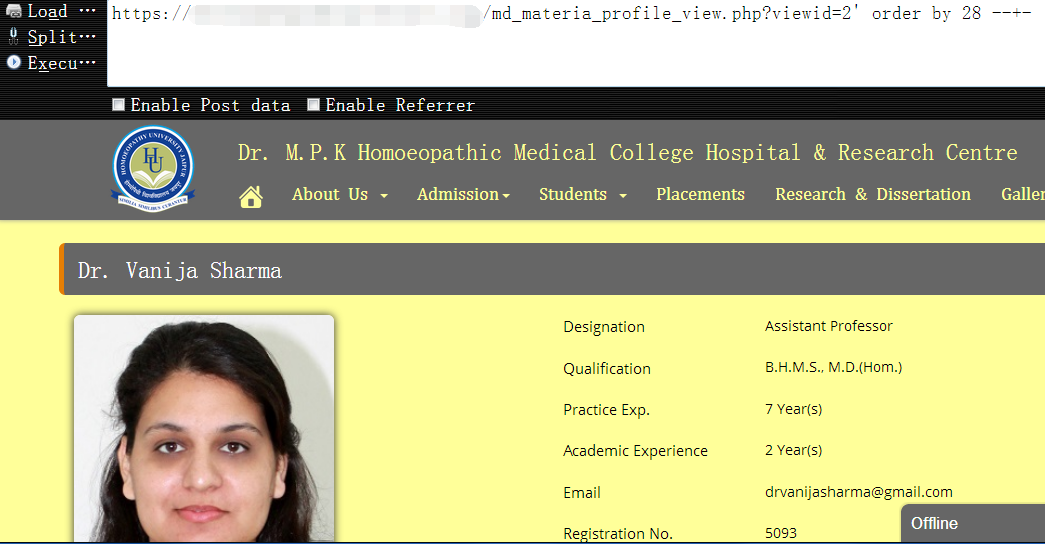Click the Homoeopathy University logo
The height and width of the screenshot is (544, 1045).
(153, 169)
